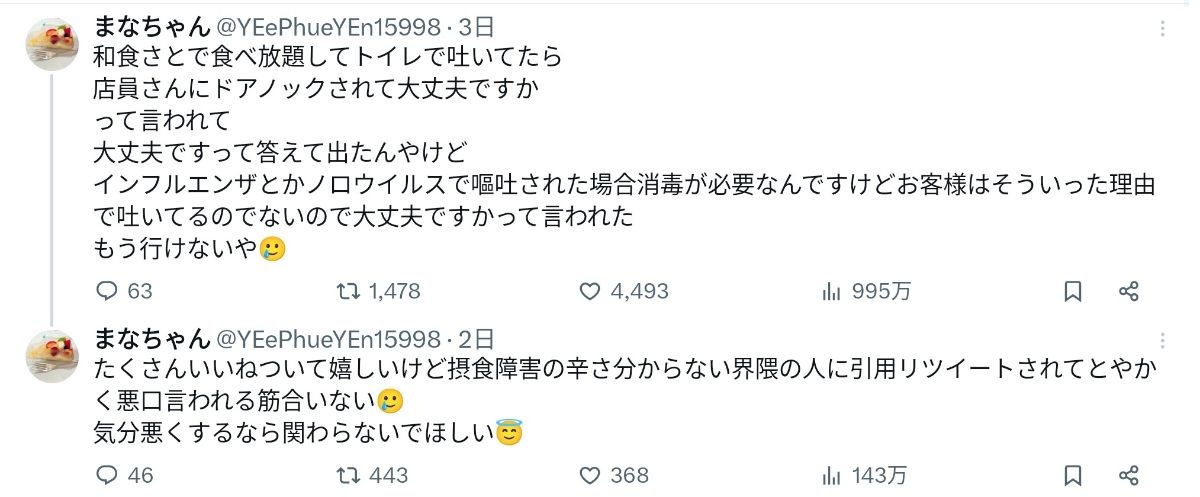1200x497 pixels.
Task: Click first tweet's profile avatar
Action: coord(52,45)
